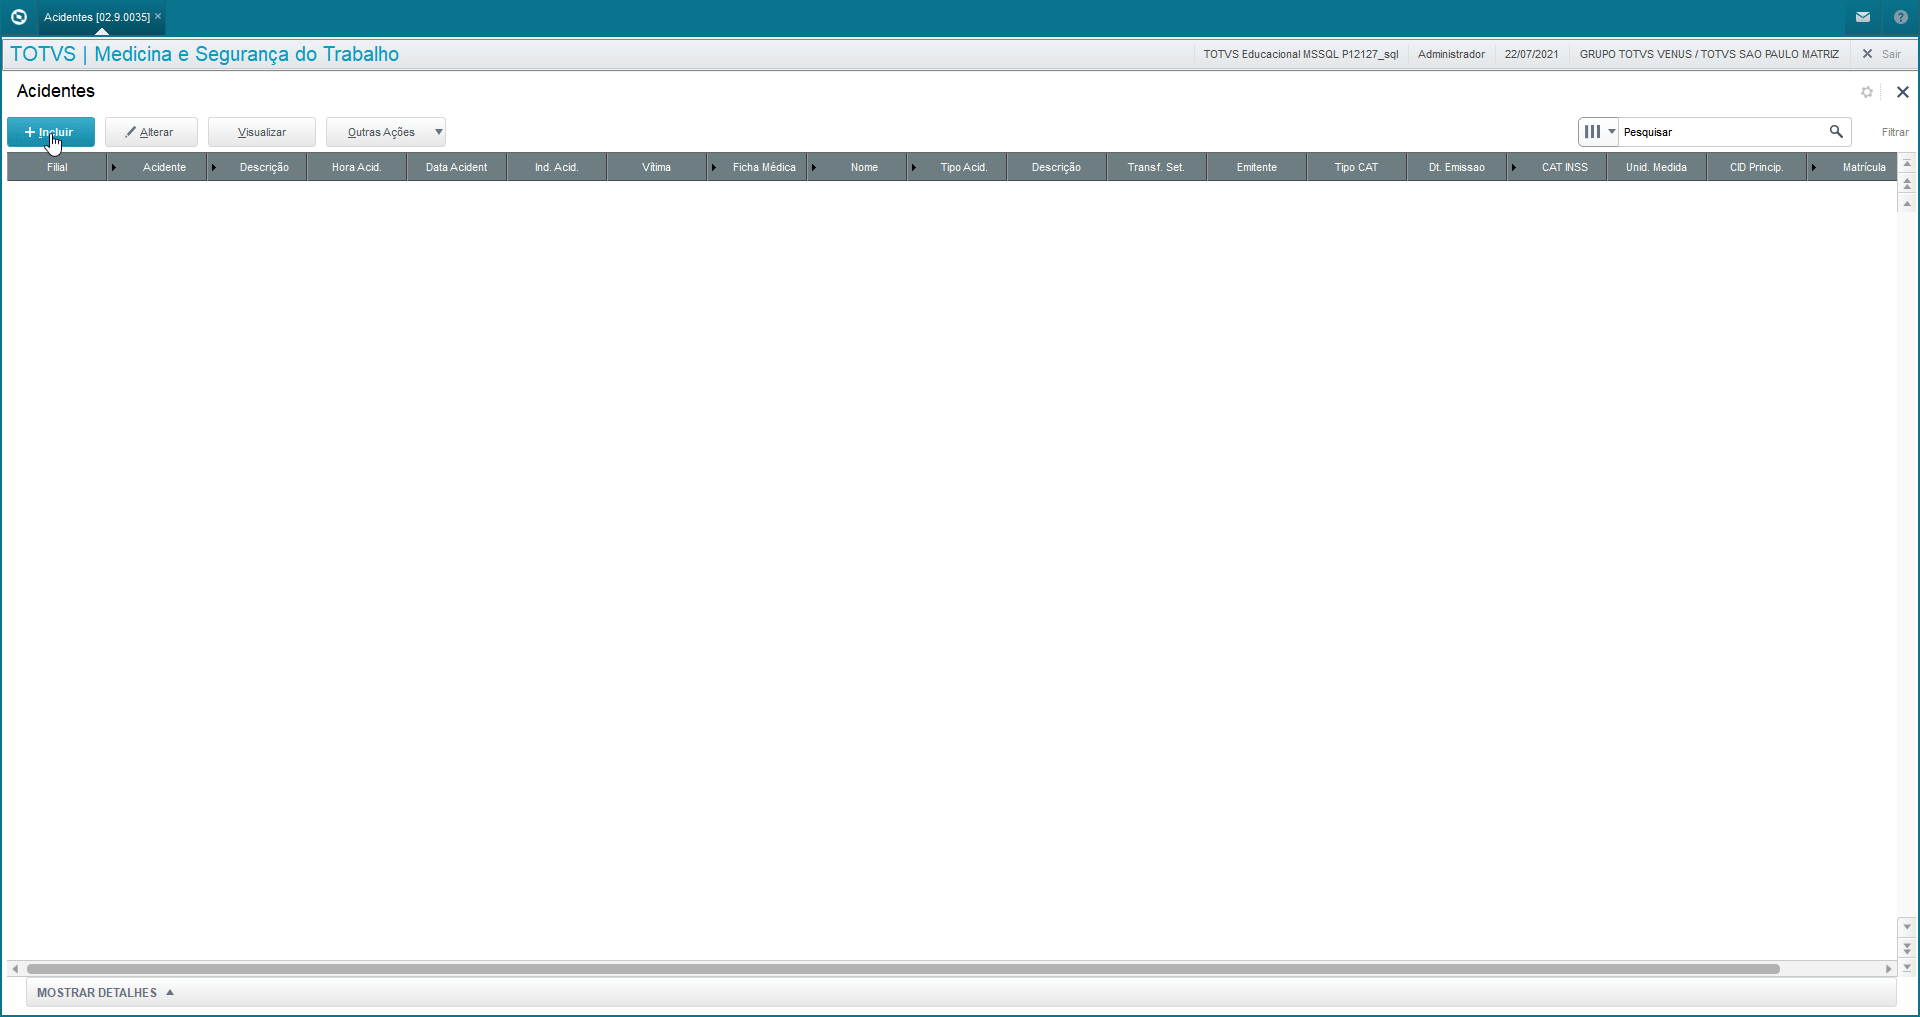Viewport: 1920px width, 1017px height.
Task: Click arrow marker before CAT INSS column
Action: (x=1514, y=167)
